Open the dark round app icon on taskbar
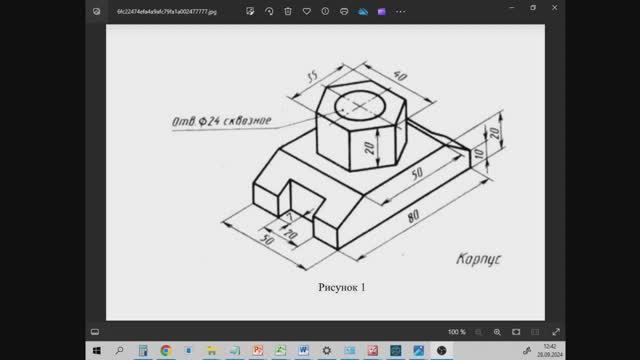 click(441, 351)
